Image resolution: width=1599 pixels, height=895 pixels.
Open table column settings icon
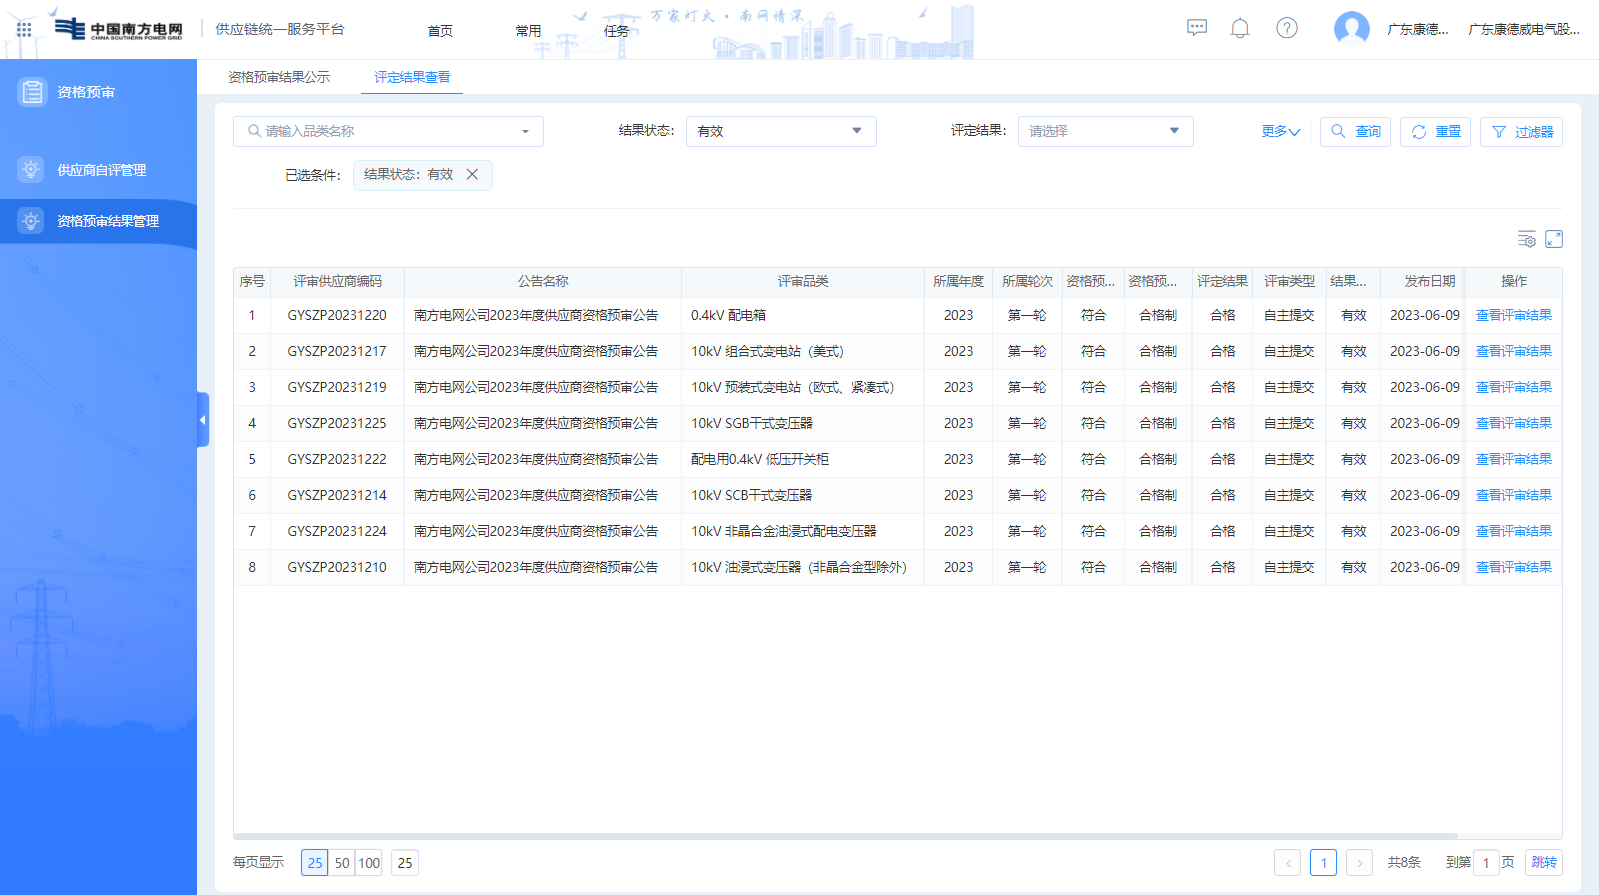[x=1526, y=239]
